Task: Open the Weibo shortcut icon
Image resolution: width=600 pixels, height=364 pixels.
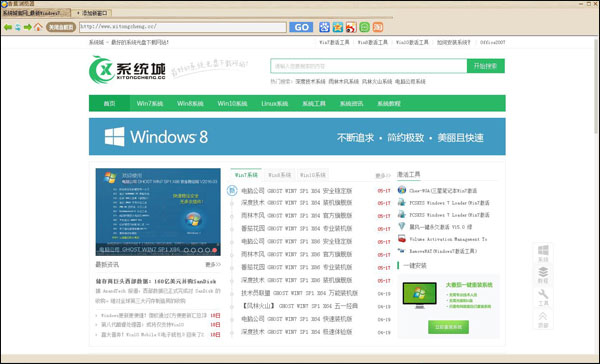Action: tap(351, 27)
